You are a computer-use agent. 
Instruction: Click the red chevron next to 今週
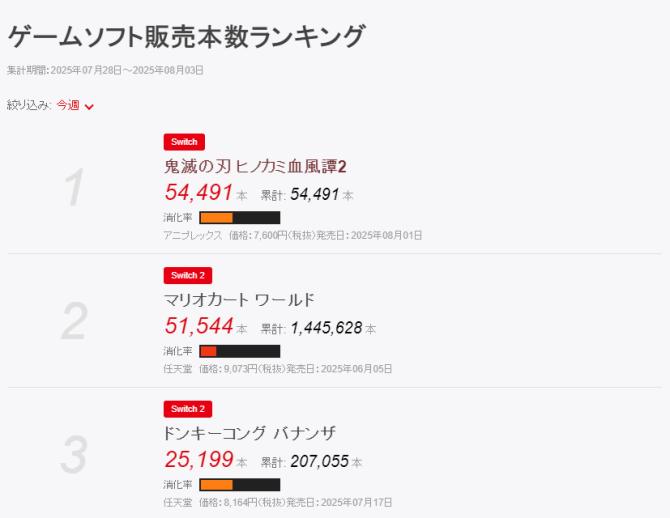pos(89,106)
